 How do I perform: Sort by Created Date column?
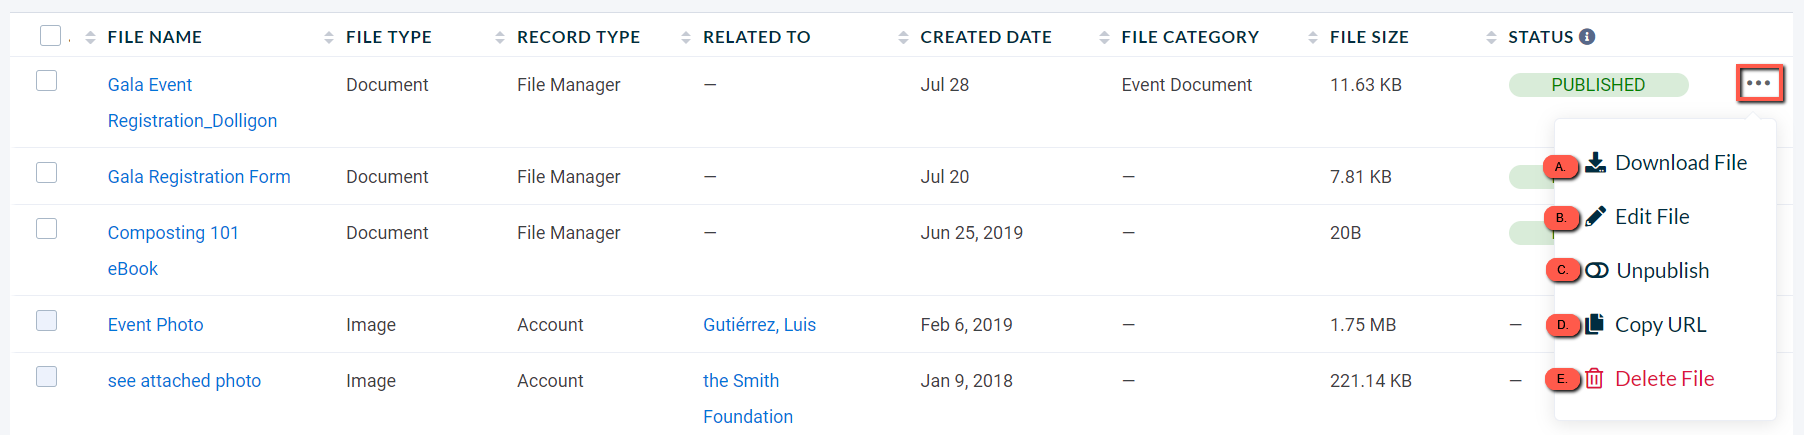tap(903, 37)
